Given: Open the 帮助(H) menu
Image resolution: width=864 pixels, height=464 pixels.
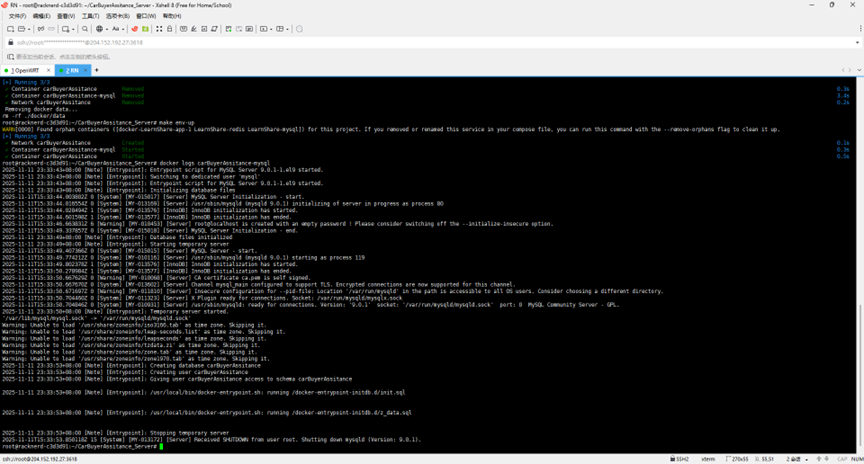Looking at the screenshot, I should [171, 16].
